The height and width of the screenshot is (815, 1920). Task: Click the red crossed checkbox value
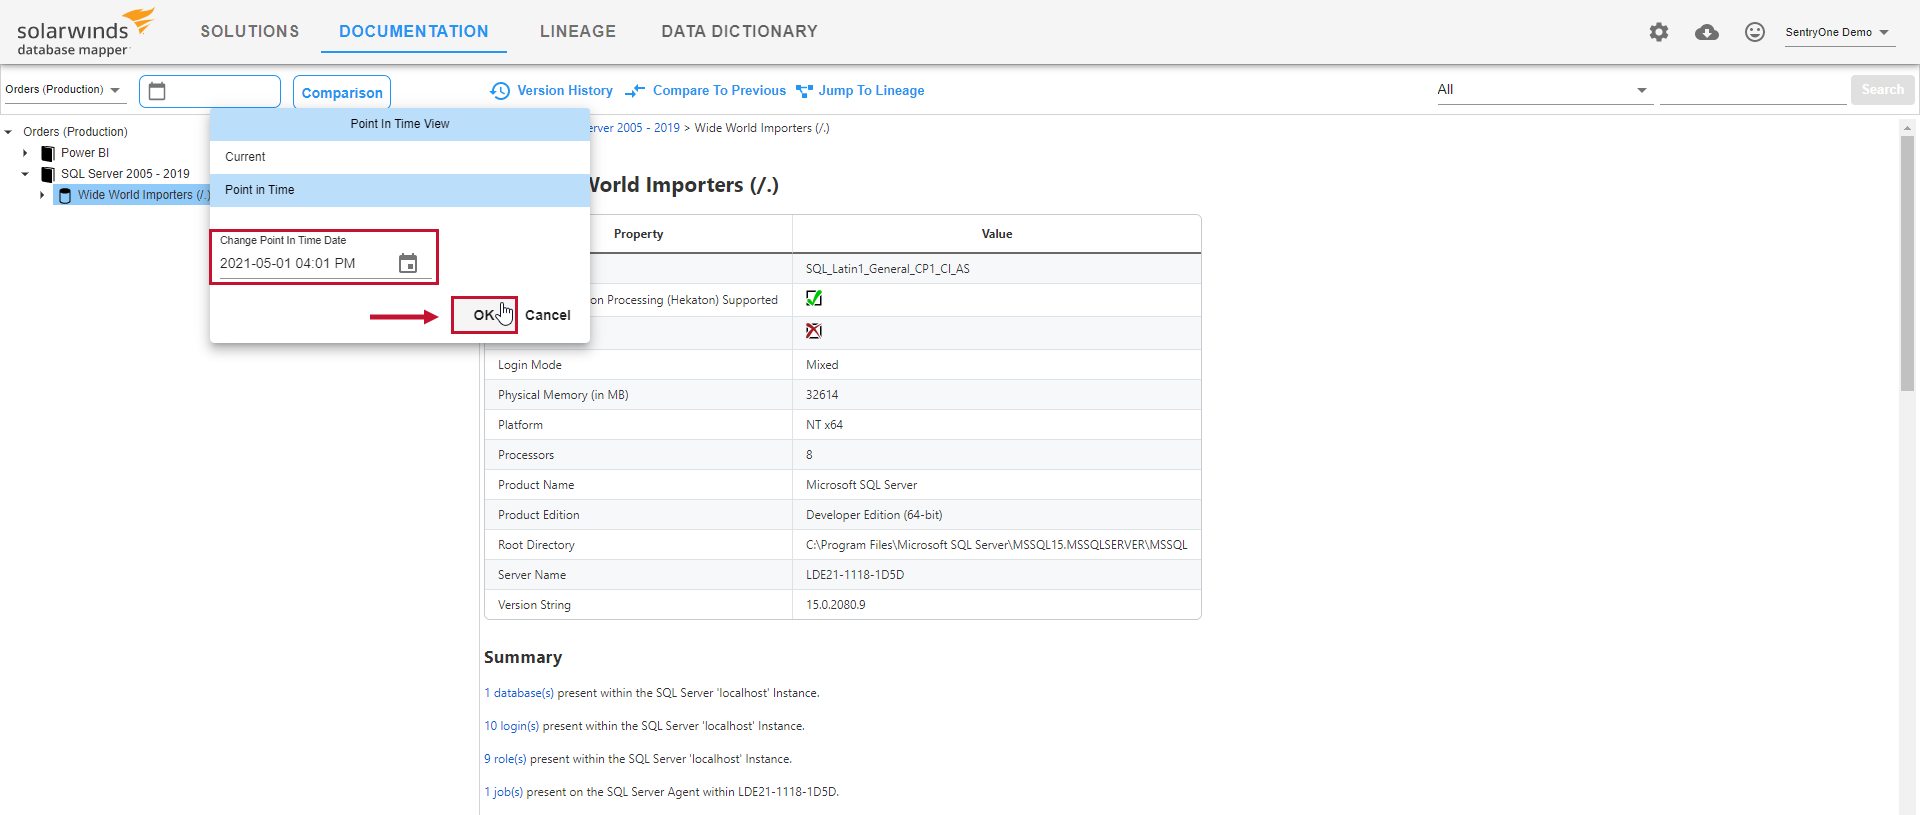(x=814, y=331)
